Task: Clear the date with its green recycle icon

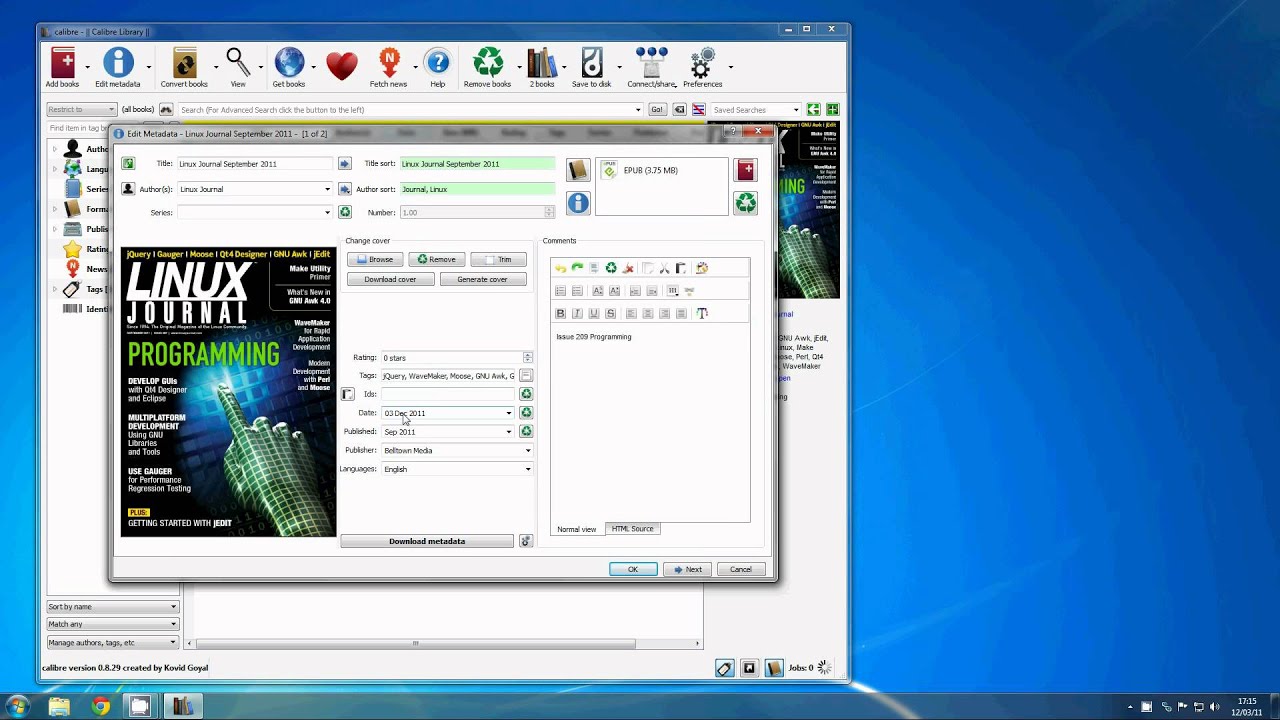Action: 526,413
